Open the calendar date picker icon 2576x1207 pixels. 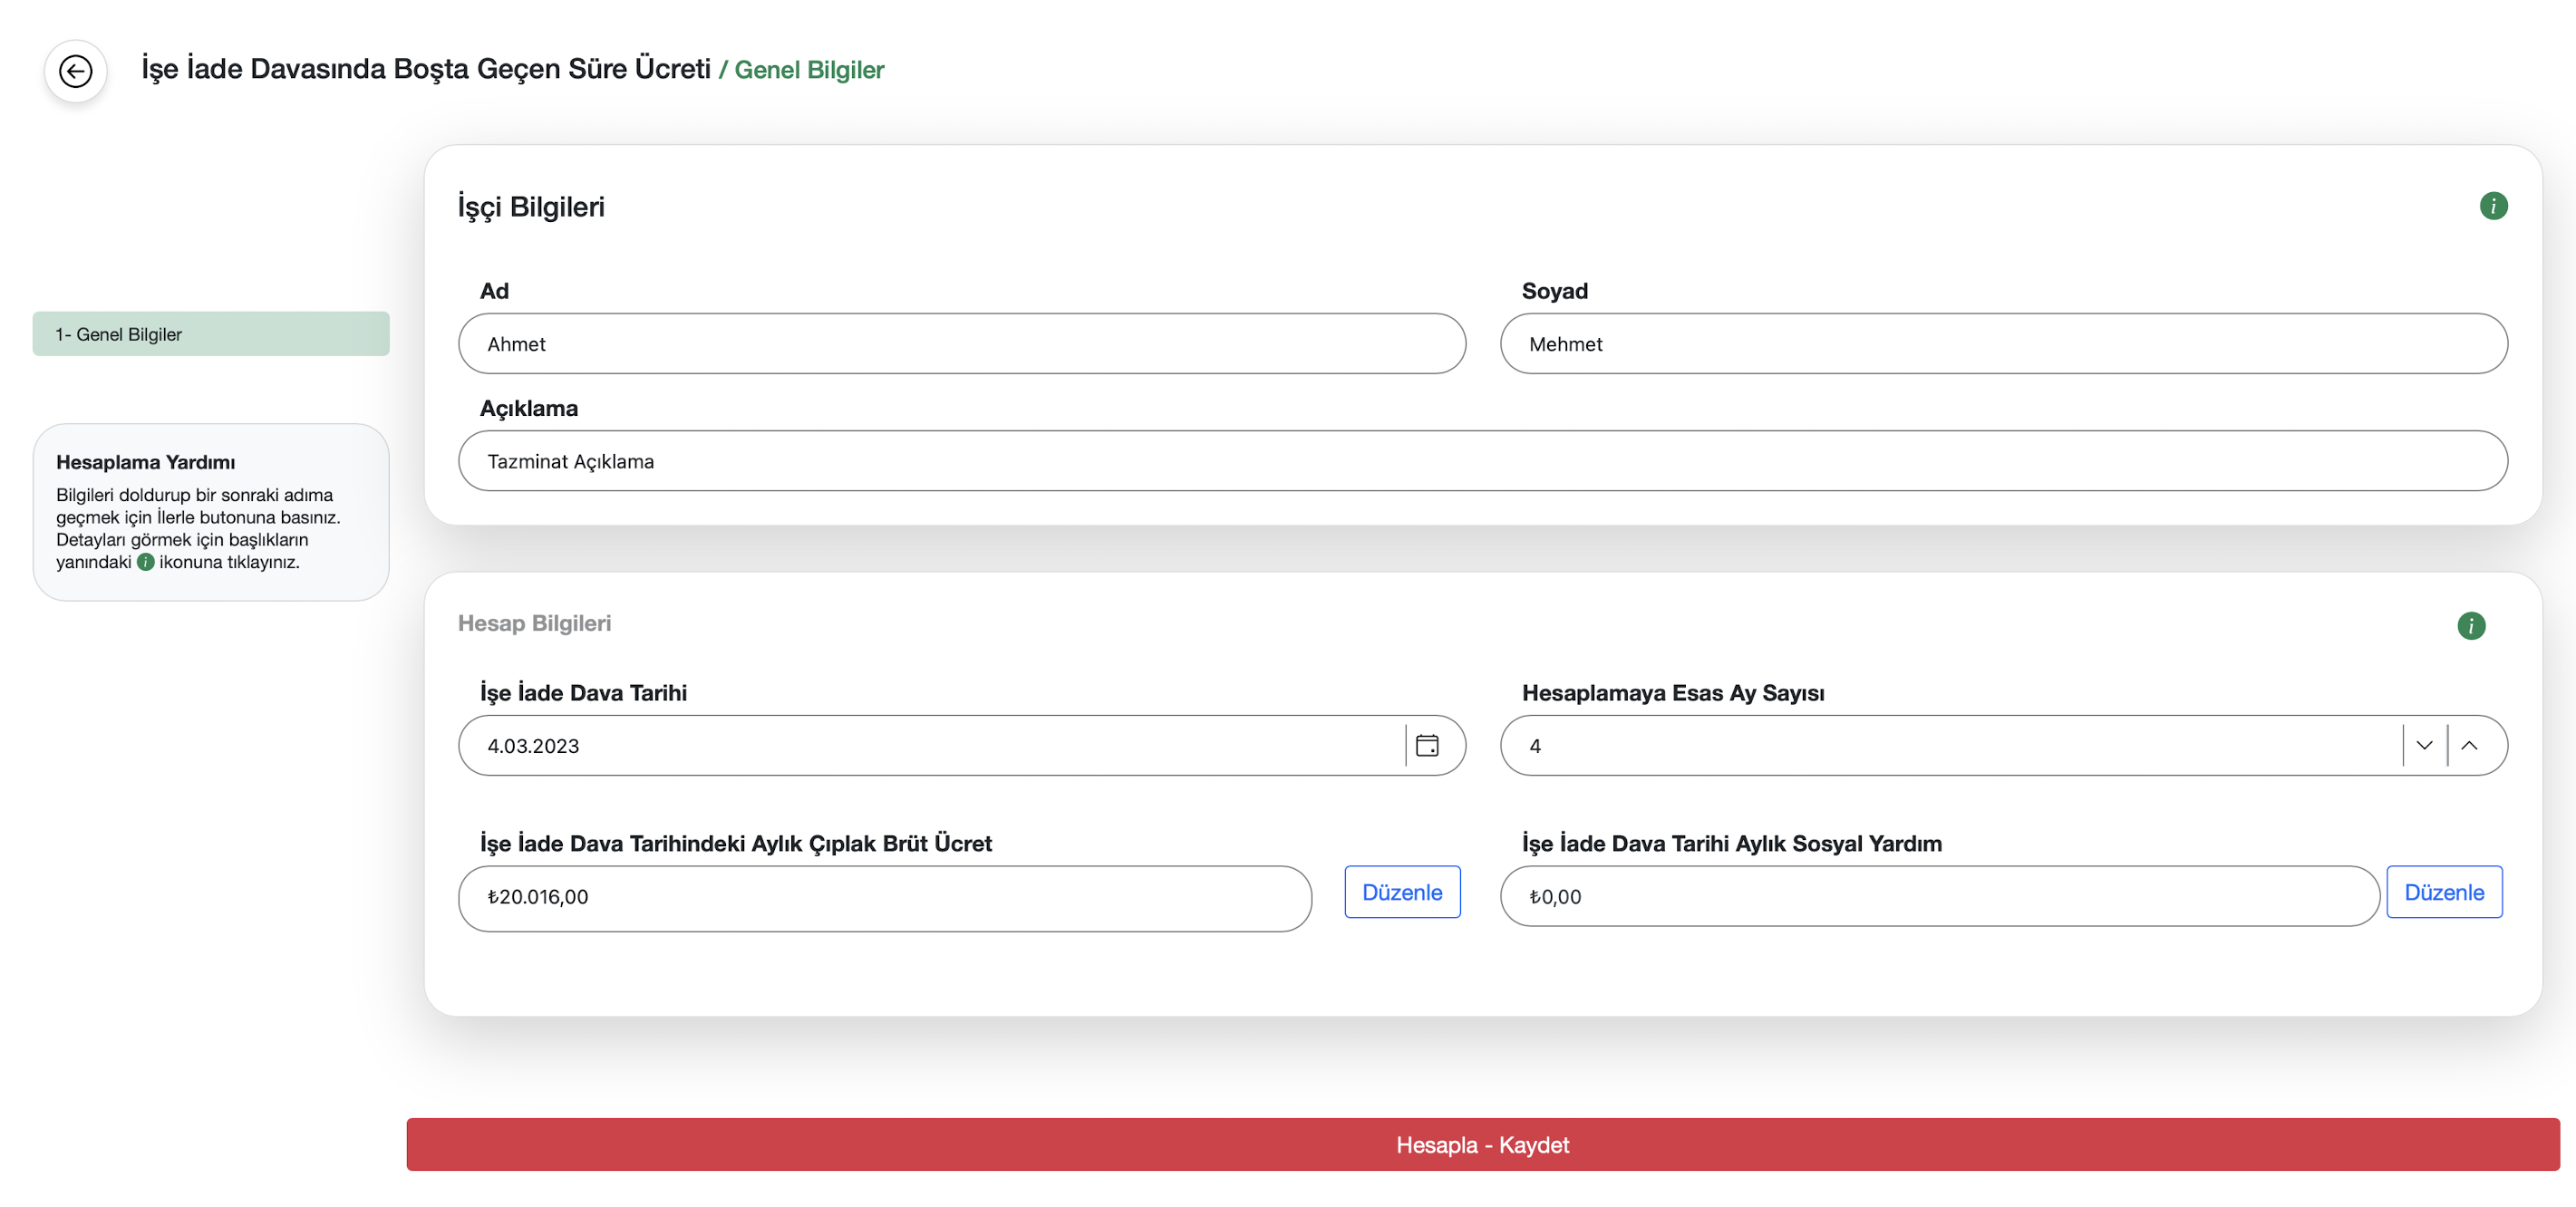(1426, 746)
